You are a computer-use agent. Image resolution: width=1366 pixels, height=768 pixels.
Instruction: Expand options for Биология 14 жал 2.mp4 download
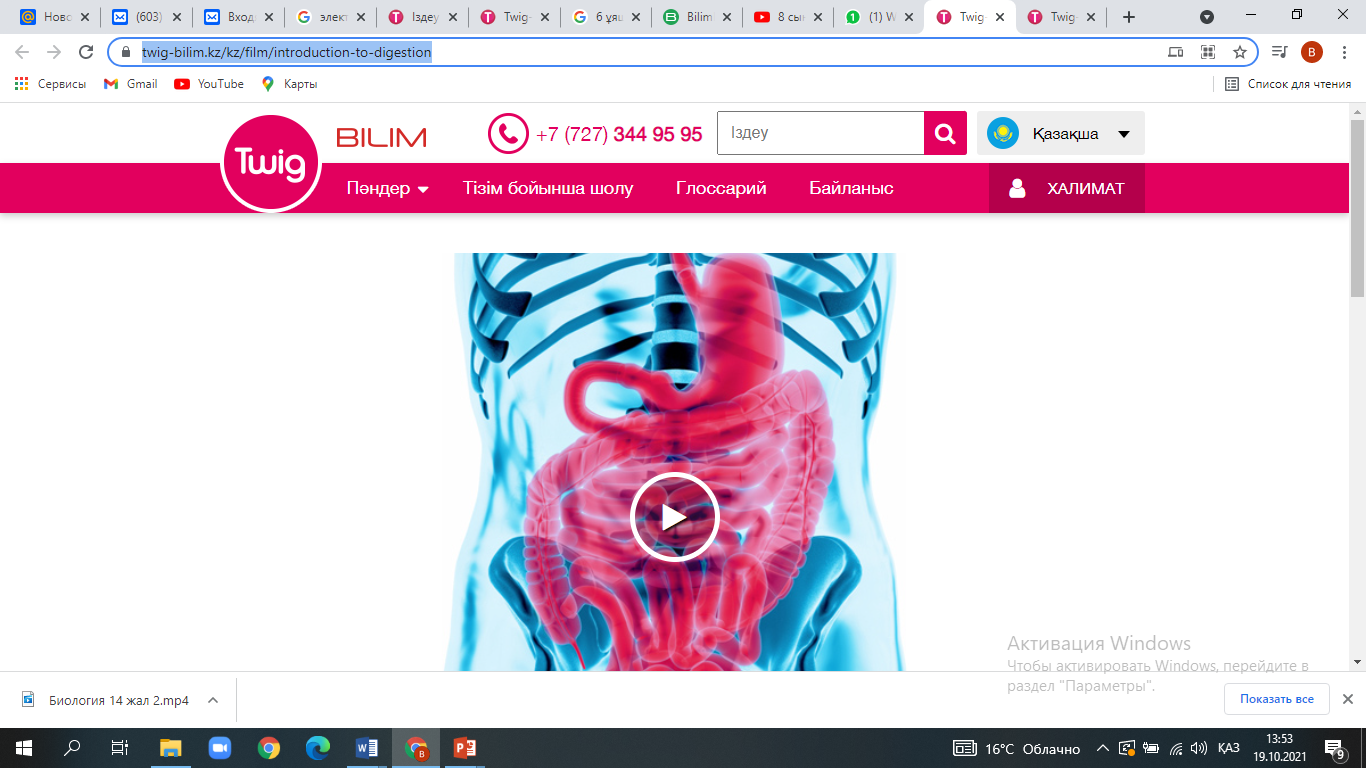[213, 700]
